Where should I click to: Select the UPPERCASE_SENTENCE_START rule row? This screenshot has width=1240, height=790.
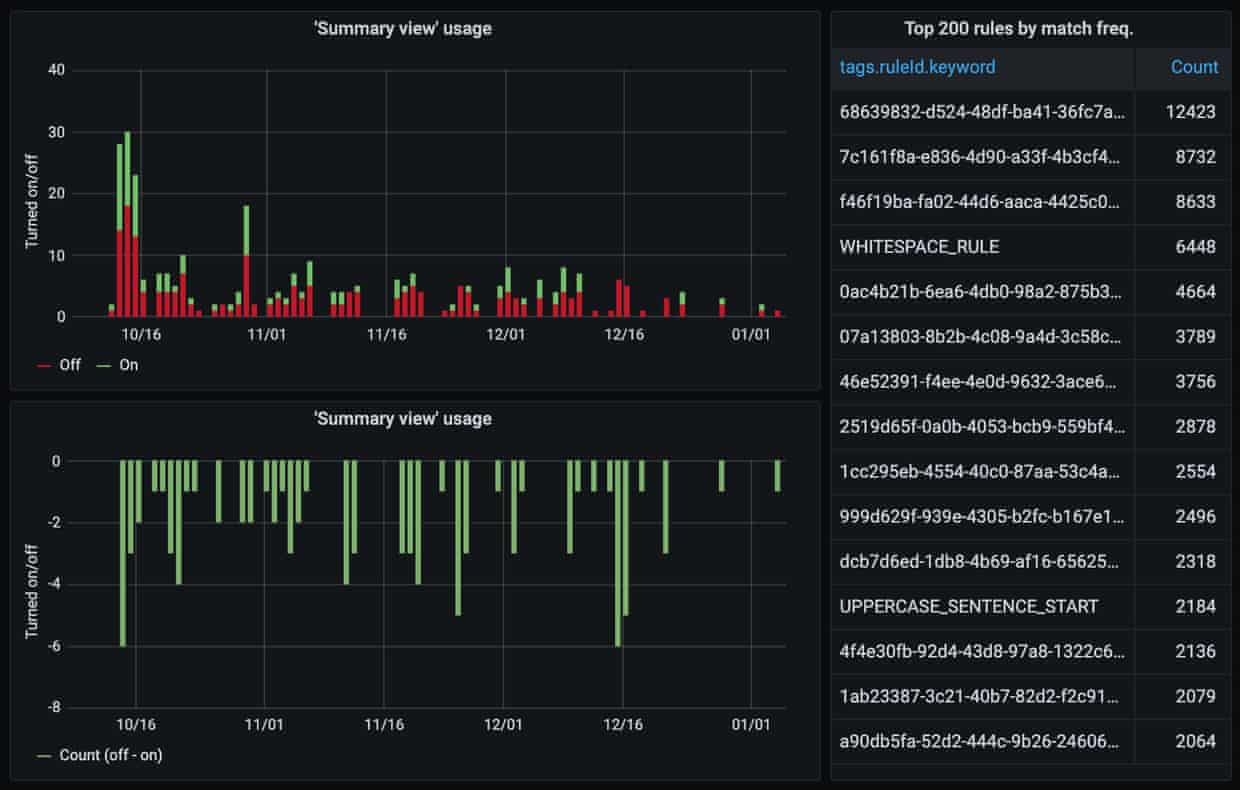(968, 606)
